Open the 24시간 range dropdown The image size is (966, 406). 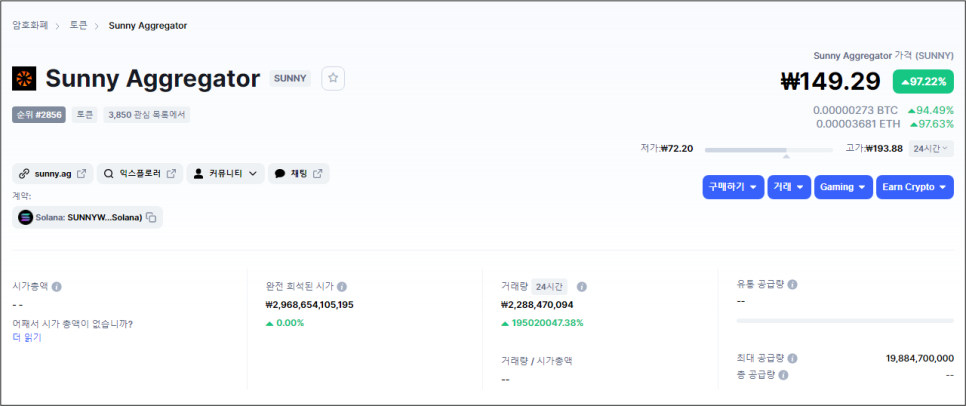click(931, 148)
